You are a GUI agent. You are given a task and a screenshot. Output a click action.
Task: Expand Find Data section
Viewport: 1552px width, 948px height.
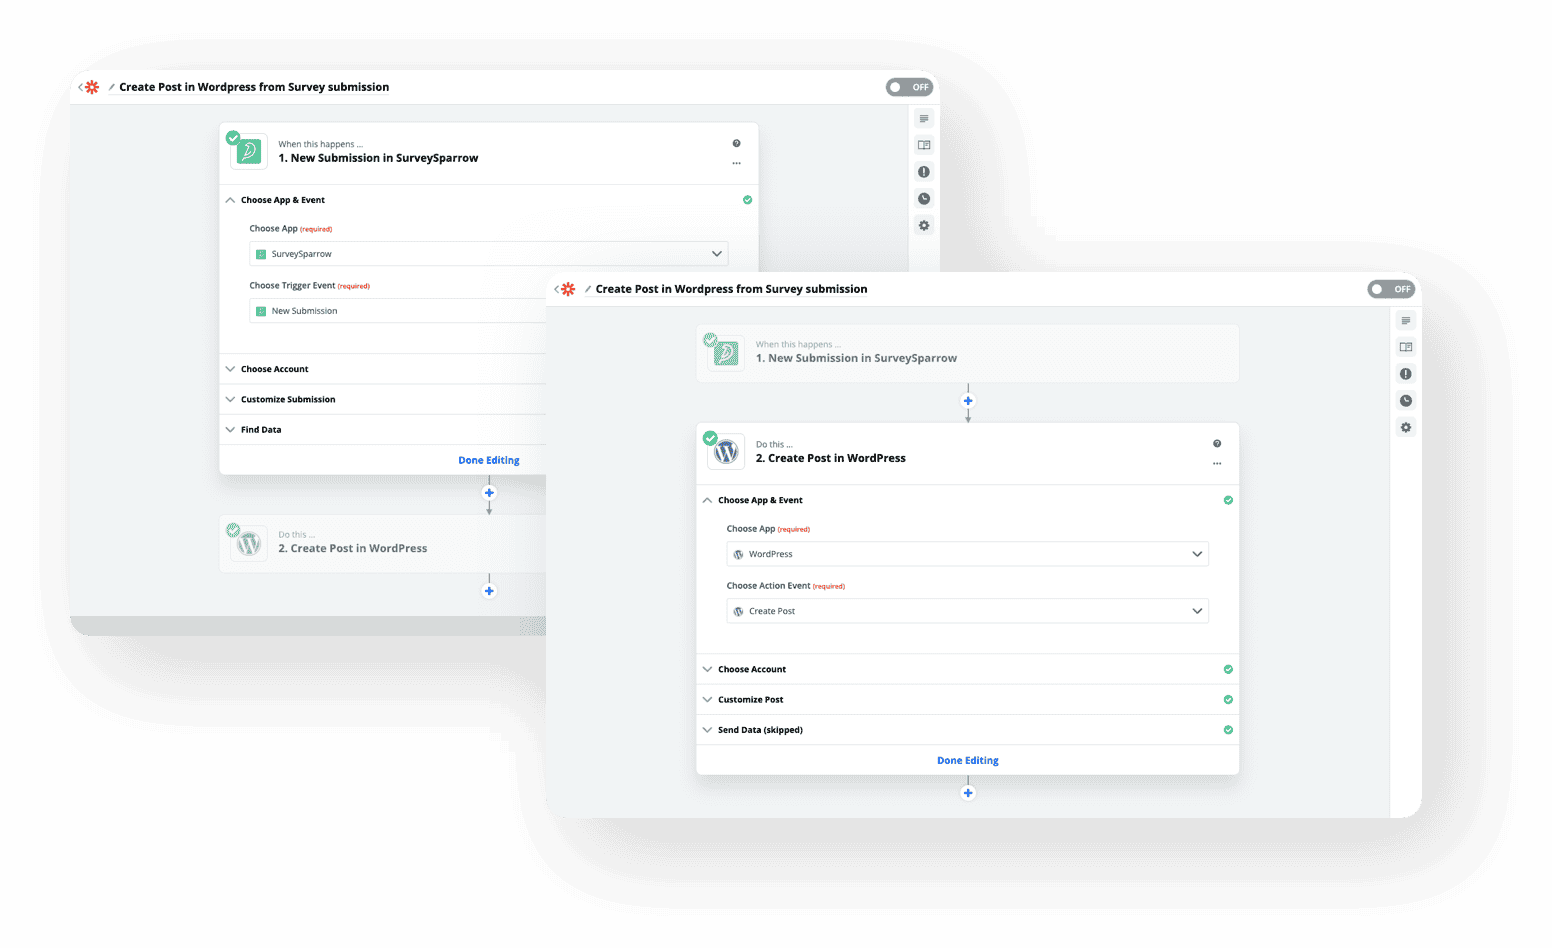(x=383, y=430)
